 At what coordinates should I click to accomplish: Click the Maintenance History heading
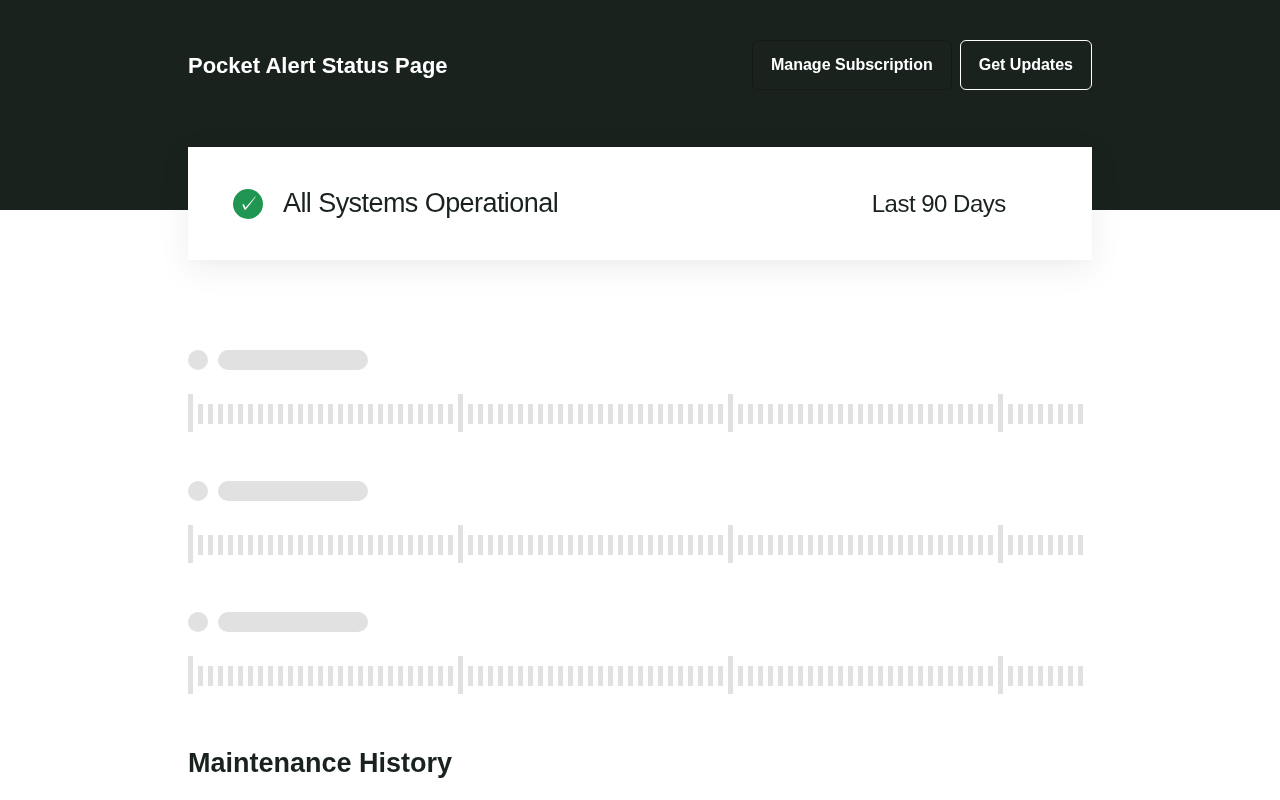[x=320, y=763]
